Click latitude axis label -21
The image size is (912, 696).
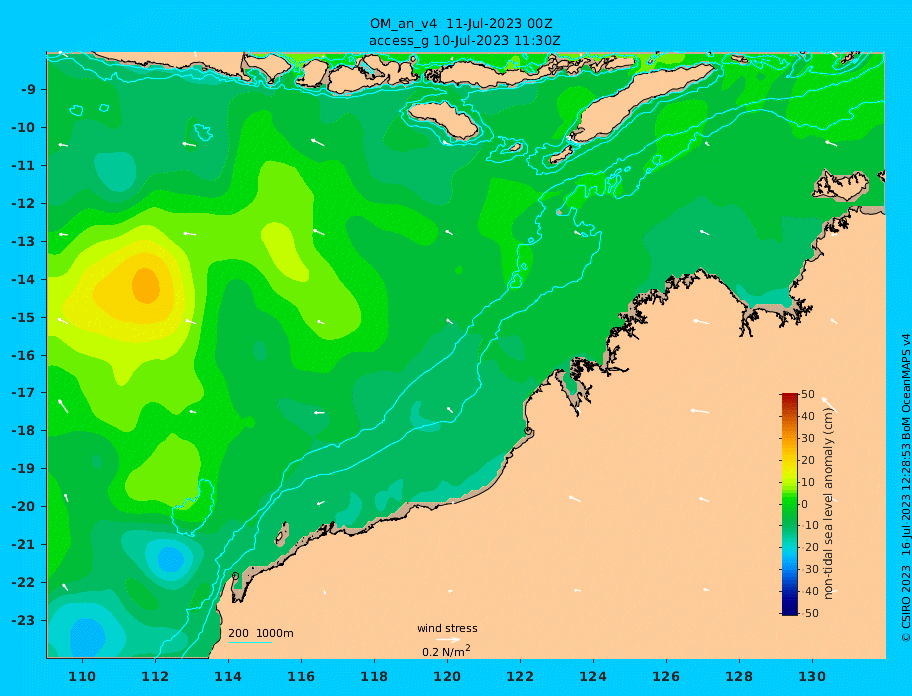pos(25,545)
